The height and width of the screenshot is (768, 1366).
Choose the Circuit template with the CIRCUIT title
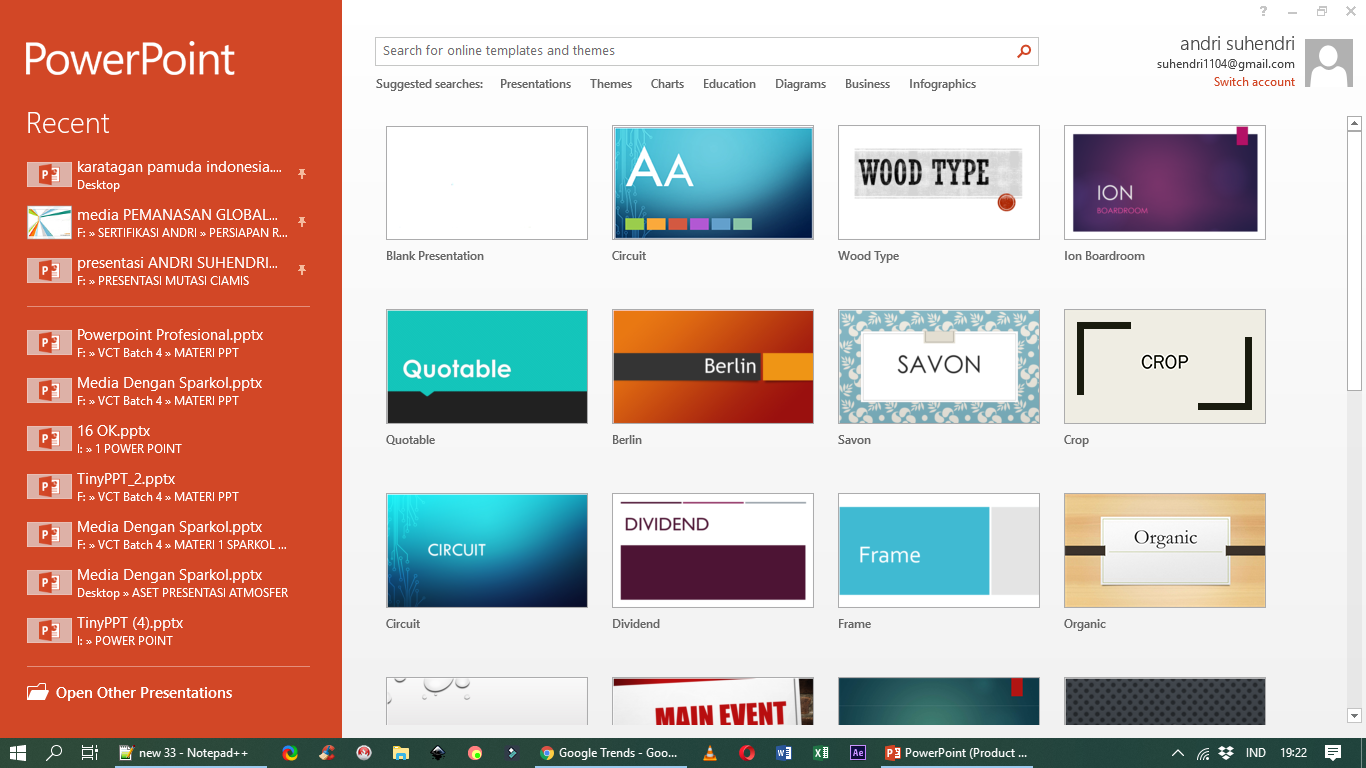[487, 551]
